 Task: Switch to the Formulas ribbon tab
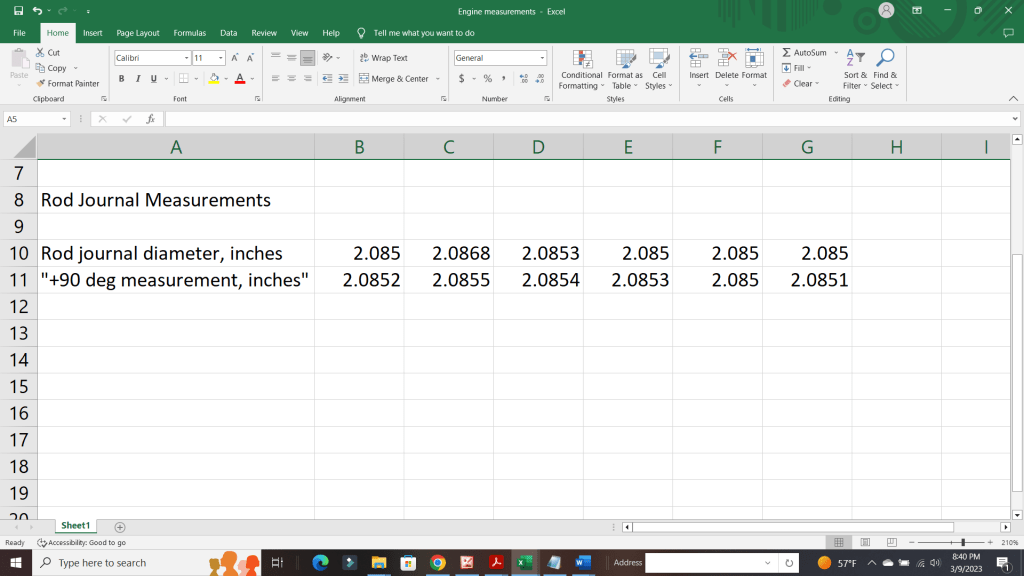point(189,33)
